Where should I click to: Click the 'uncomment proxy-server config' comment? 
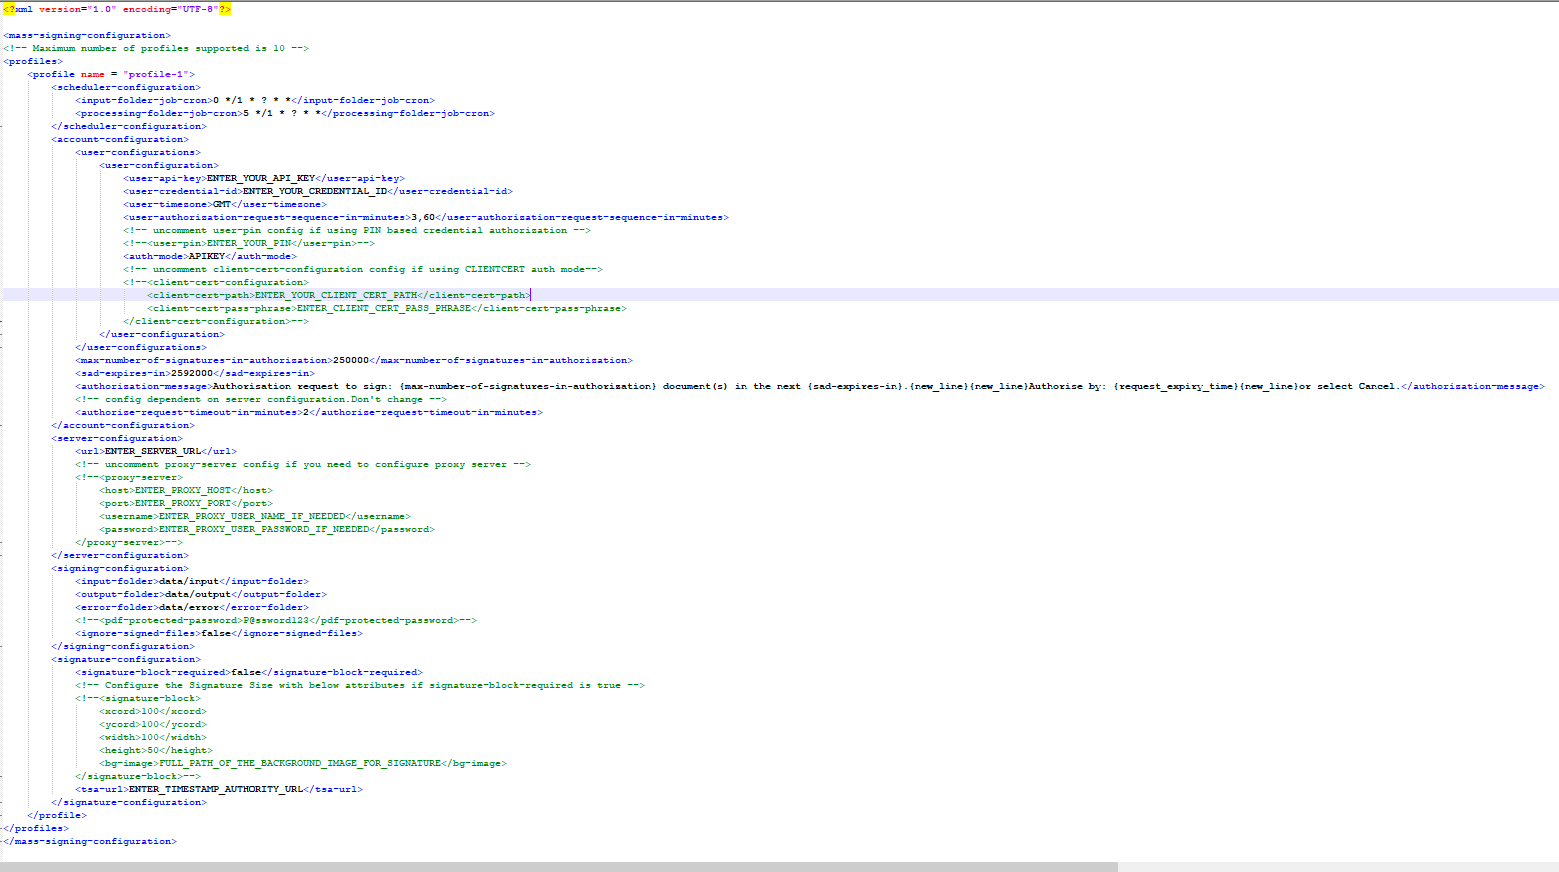click(x=303, y=464)
